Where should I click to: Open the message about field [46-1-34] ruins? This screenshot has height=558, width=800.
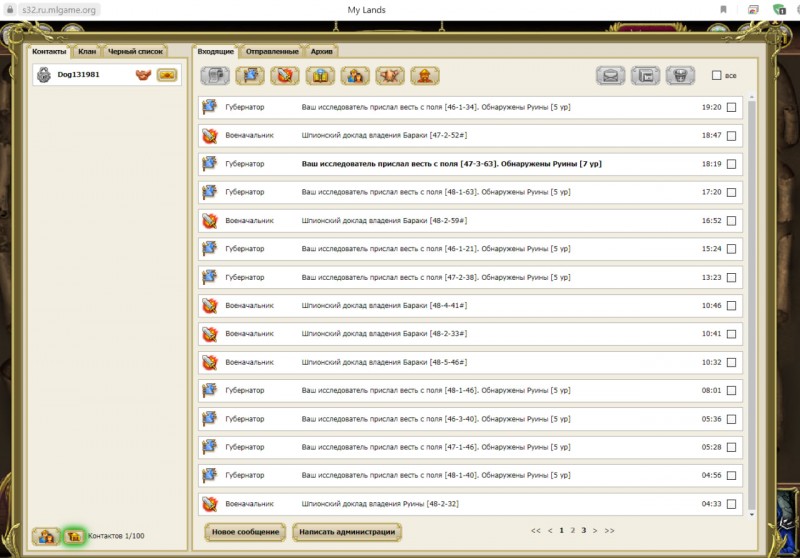click(470, 107)
